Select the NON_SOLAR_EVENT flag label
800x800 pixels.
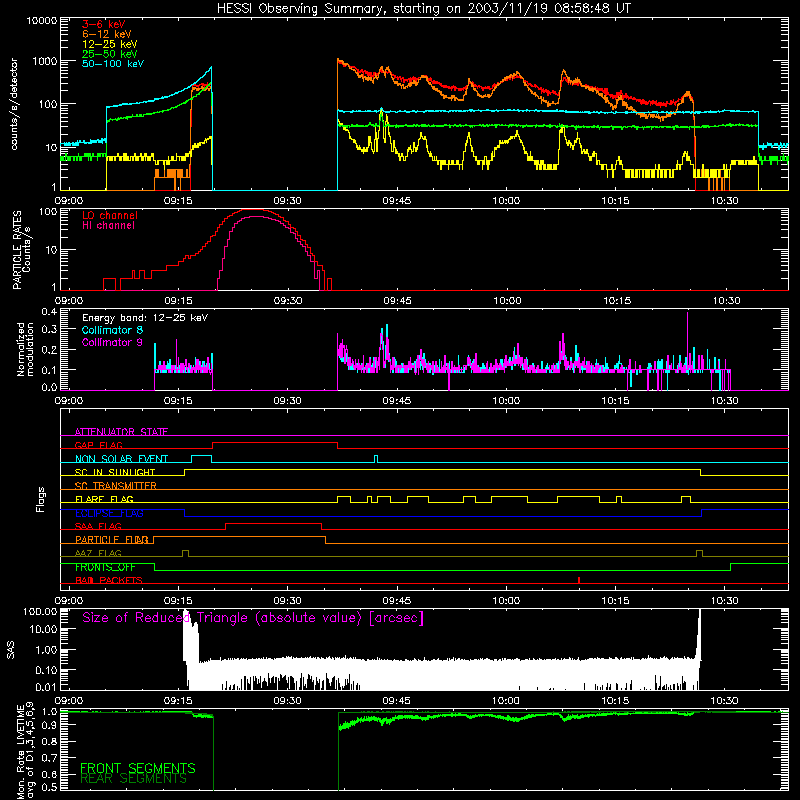point(121,459)
